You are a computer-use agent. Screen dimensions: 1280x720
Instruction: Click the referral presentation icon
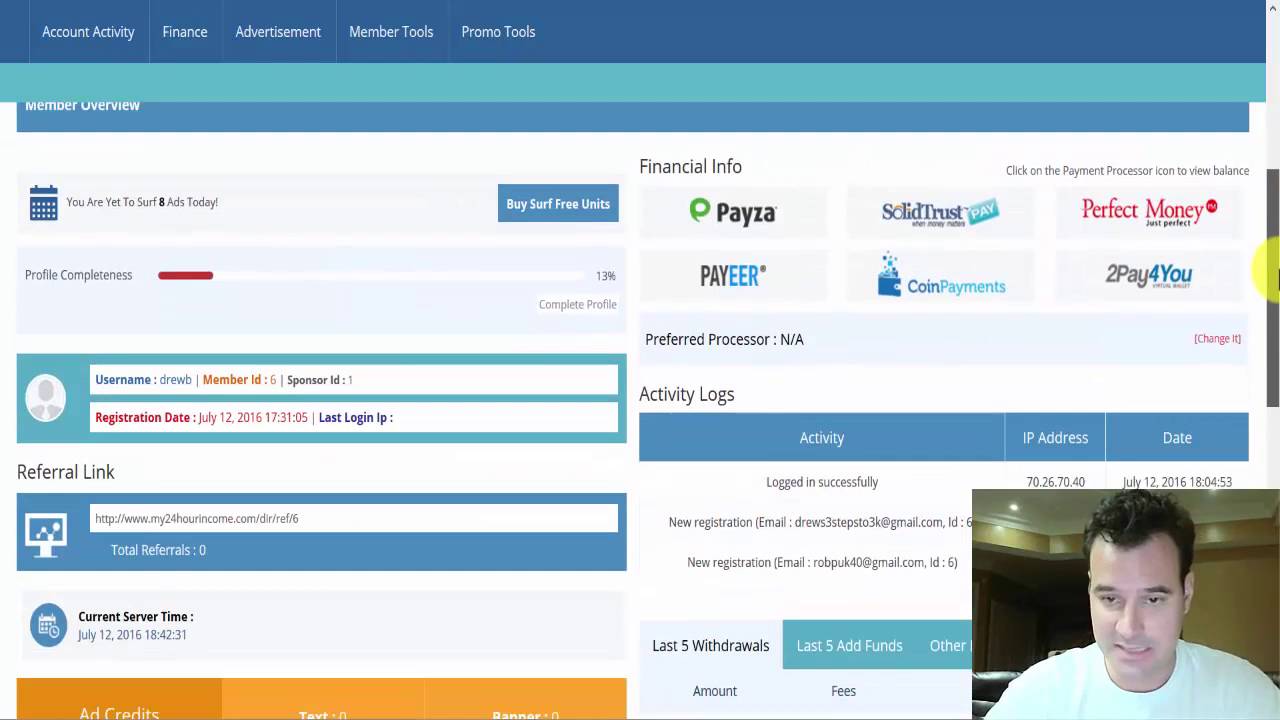[46, 535]
